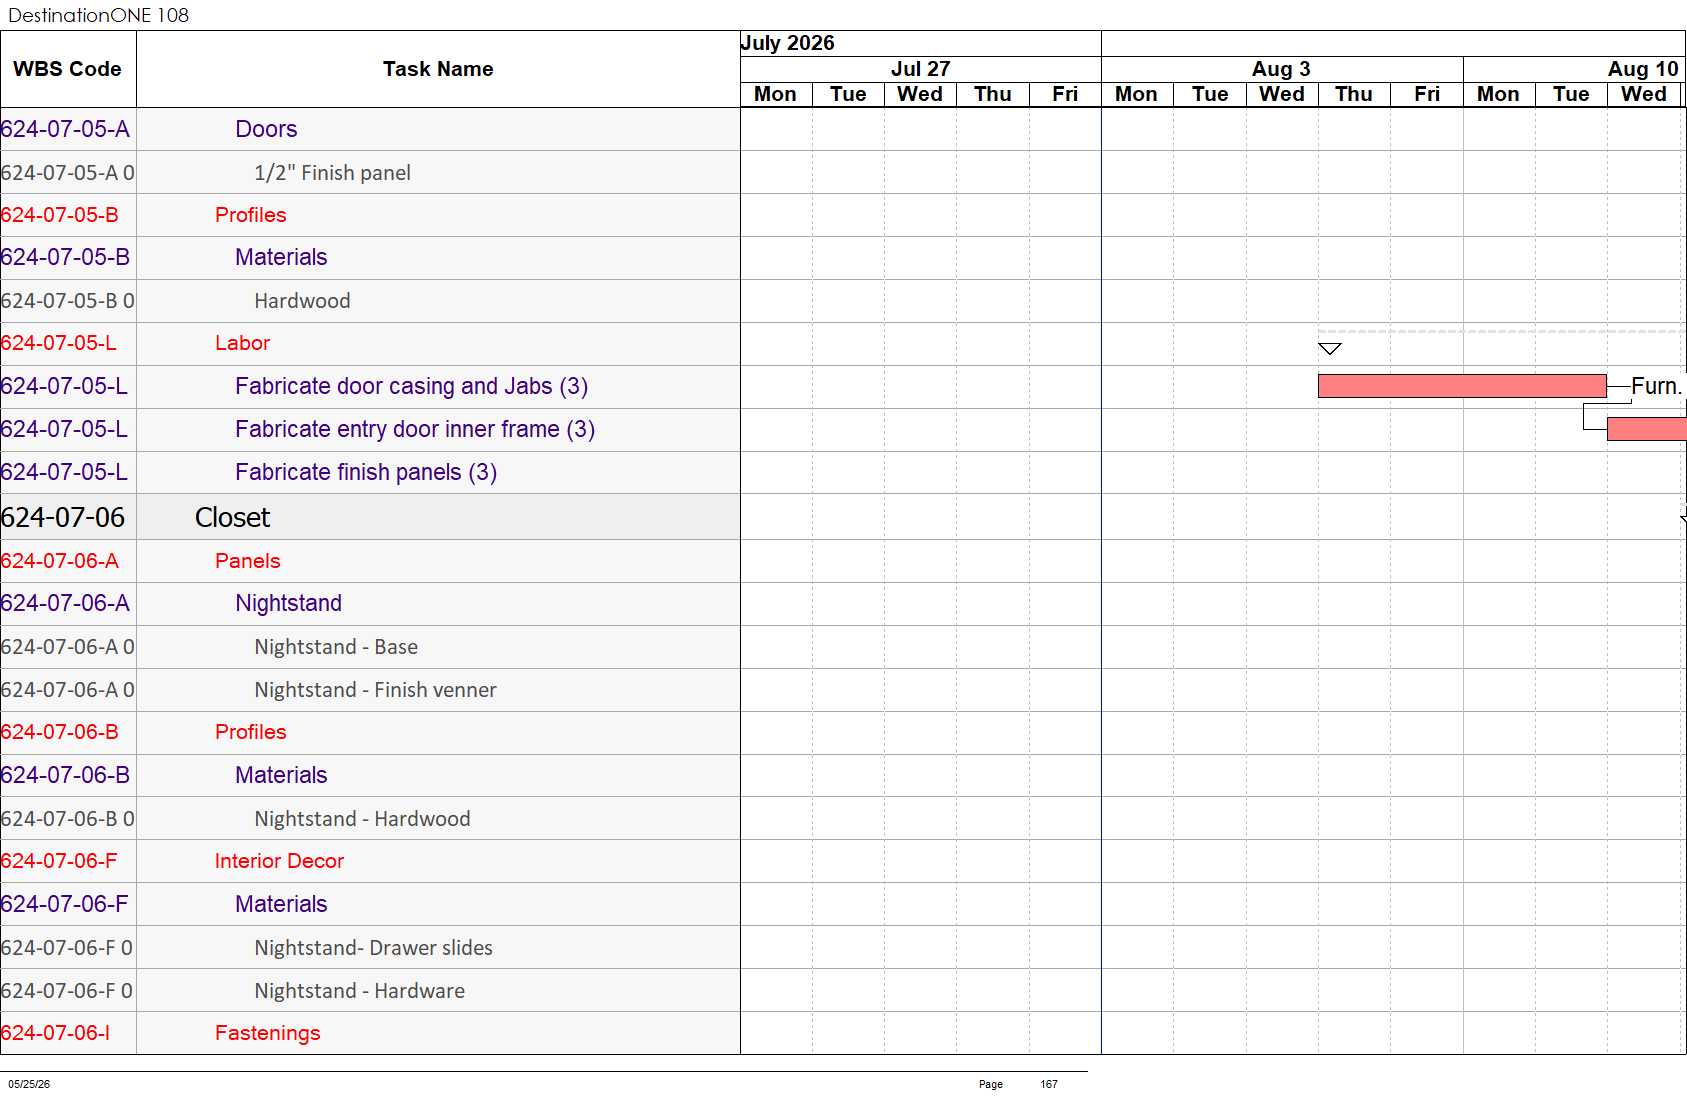Click WBS code 624-07-06

click(63, 517)
